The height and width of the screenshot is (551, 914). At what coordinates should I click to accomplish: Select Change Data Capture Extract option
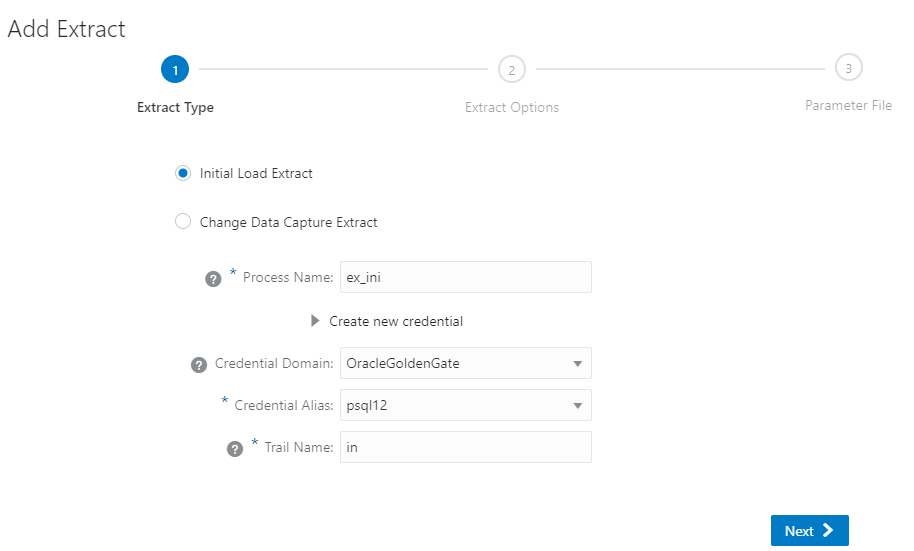pos(183,222)
